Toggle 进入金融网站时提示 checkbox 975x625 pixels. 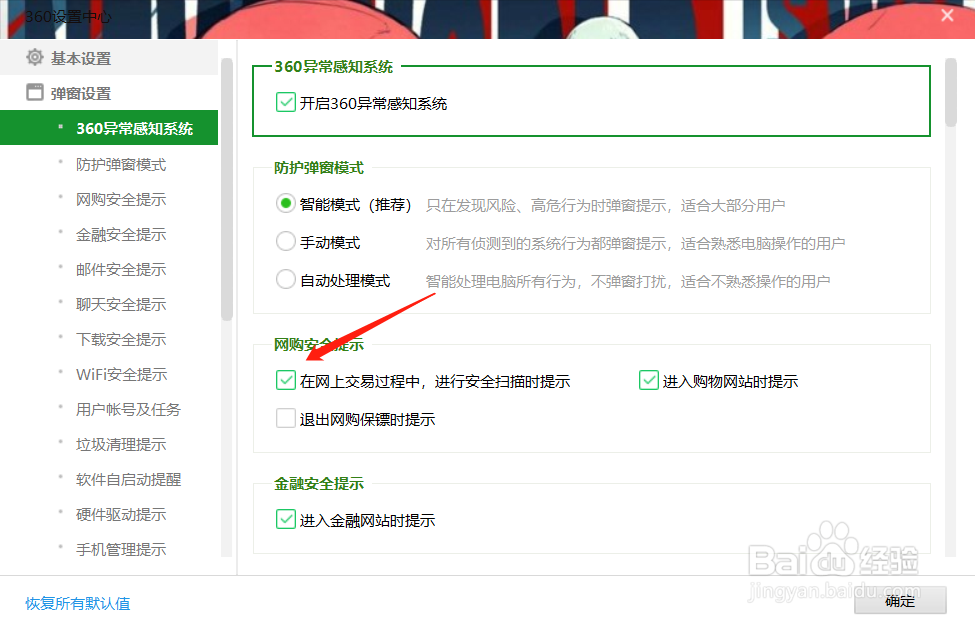(285, 519)
